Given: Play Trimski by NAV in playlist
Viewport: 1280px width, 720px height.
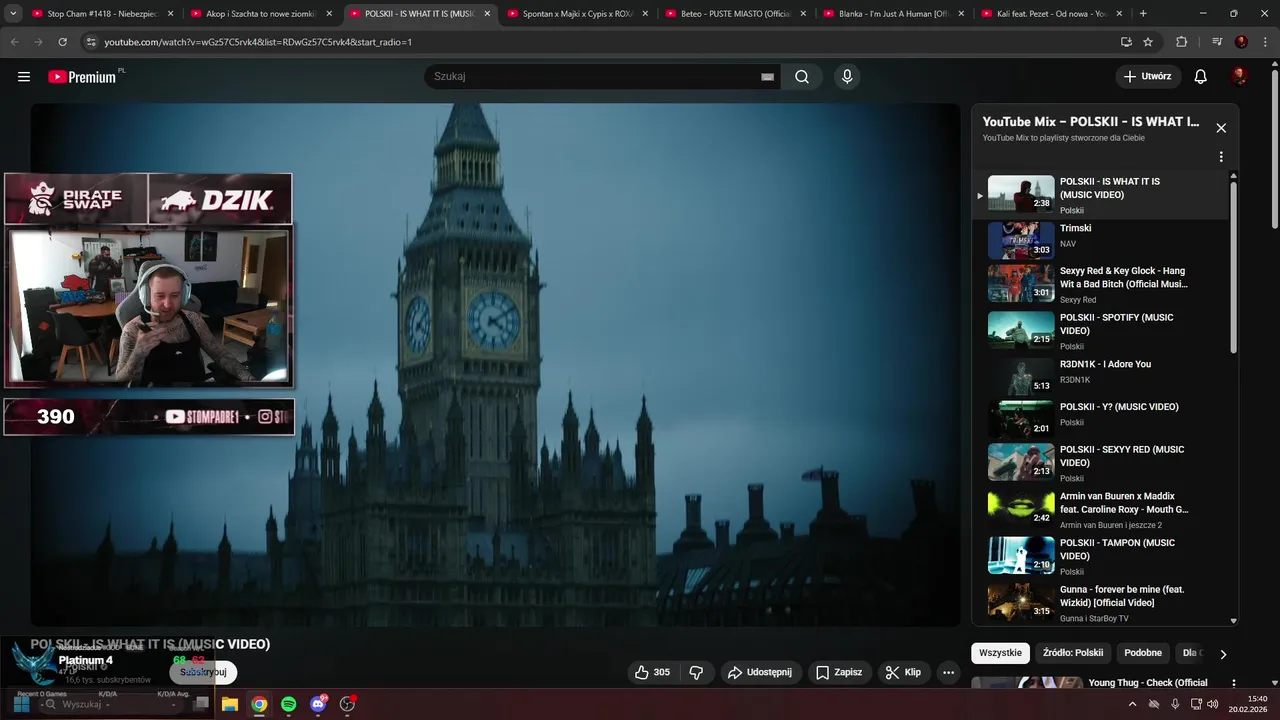Looking at the screenshot, I should coord(1100,241).
